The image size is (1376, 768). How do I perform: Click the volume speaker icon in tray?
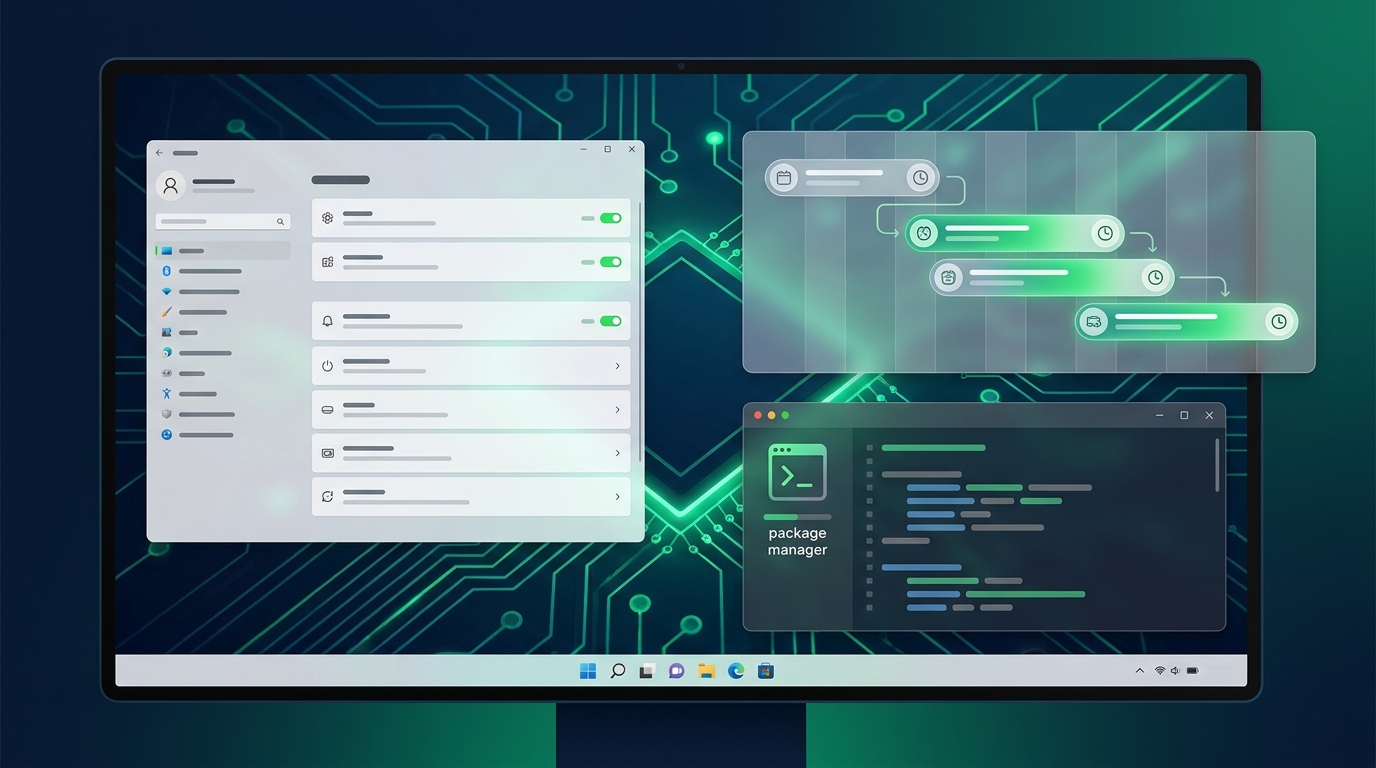click(x=1175, y=671)
